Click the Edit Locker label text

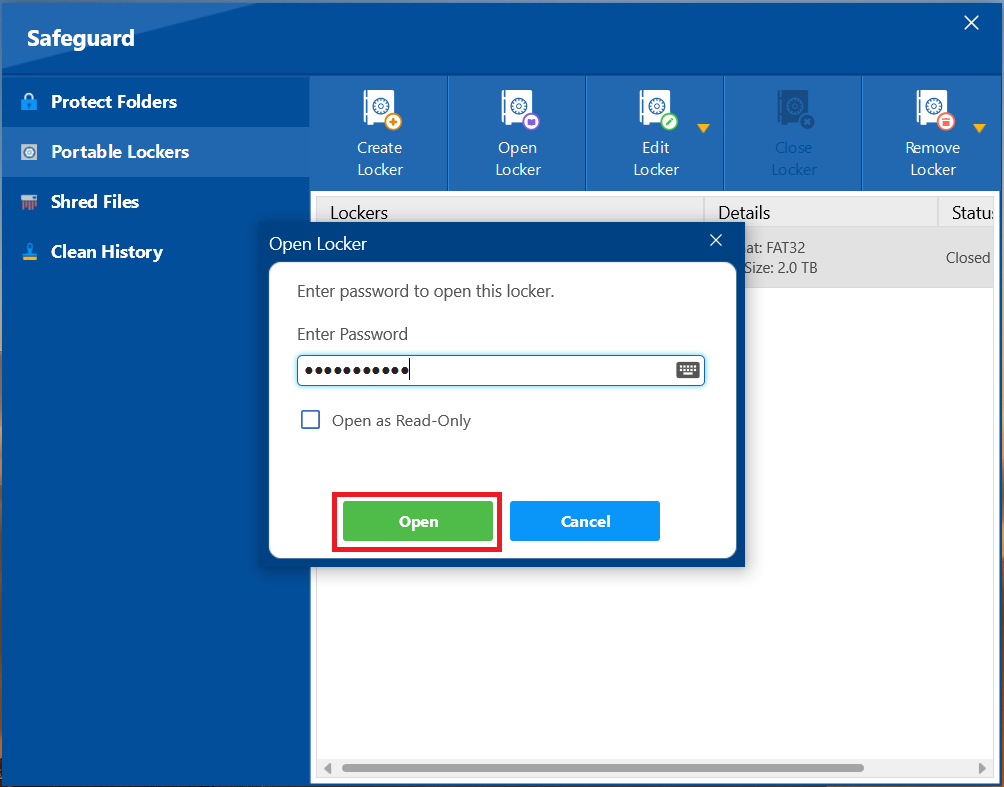click(656, 159)
